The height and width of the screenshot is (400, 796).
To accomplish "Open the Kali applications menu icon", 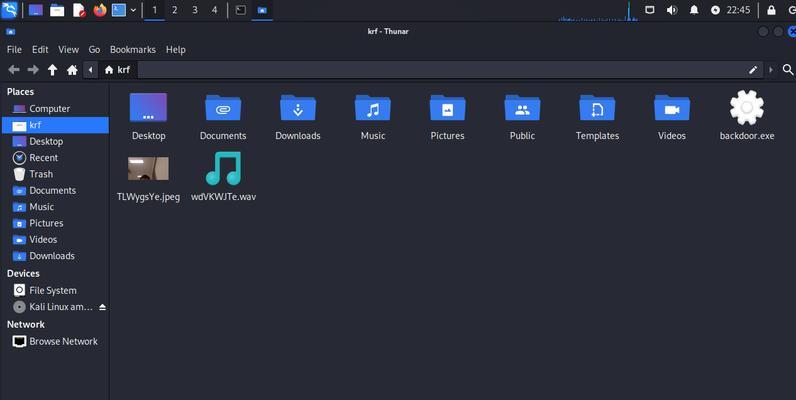I will click(x=10, y=10).
